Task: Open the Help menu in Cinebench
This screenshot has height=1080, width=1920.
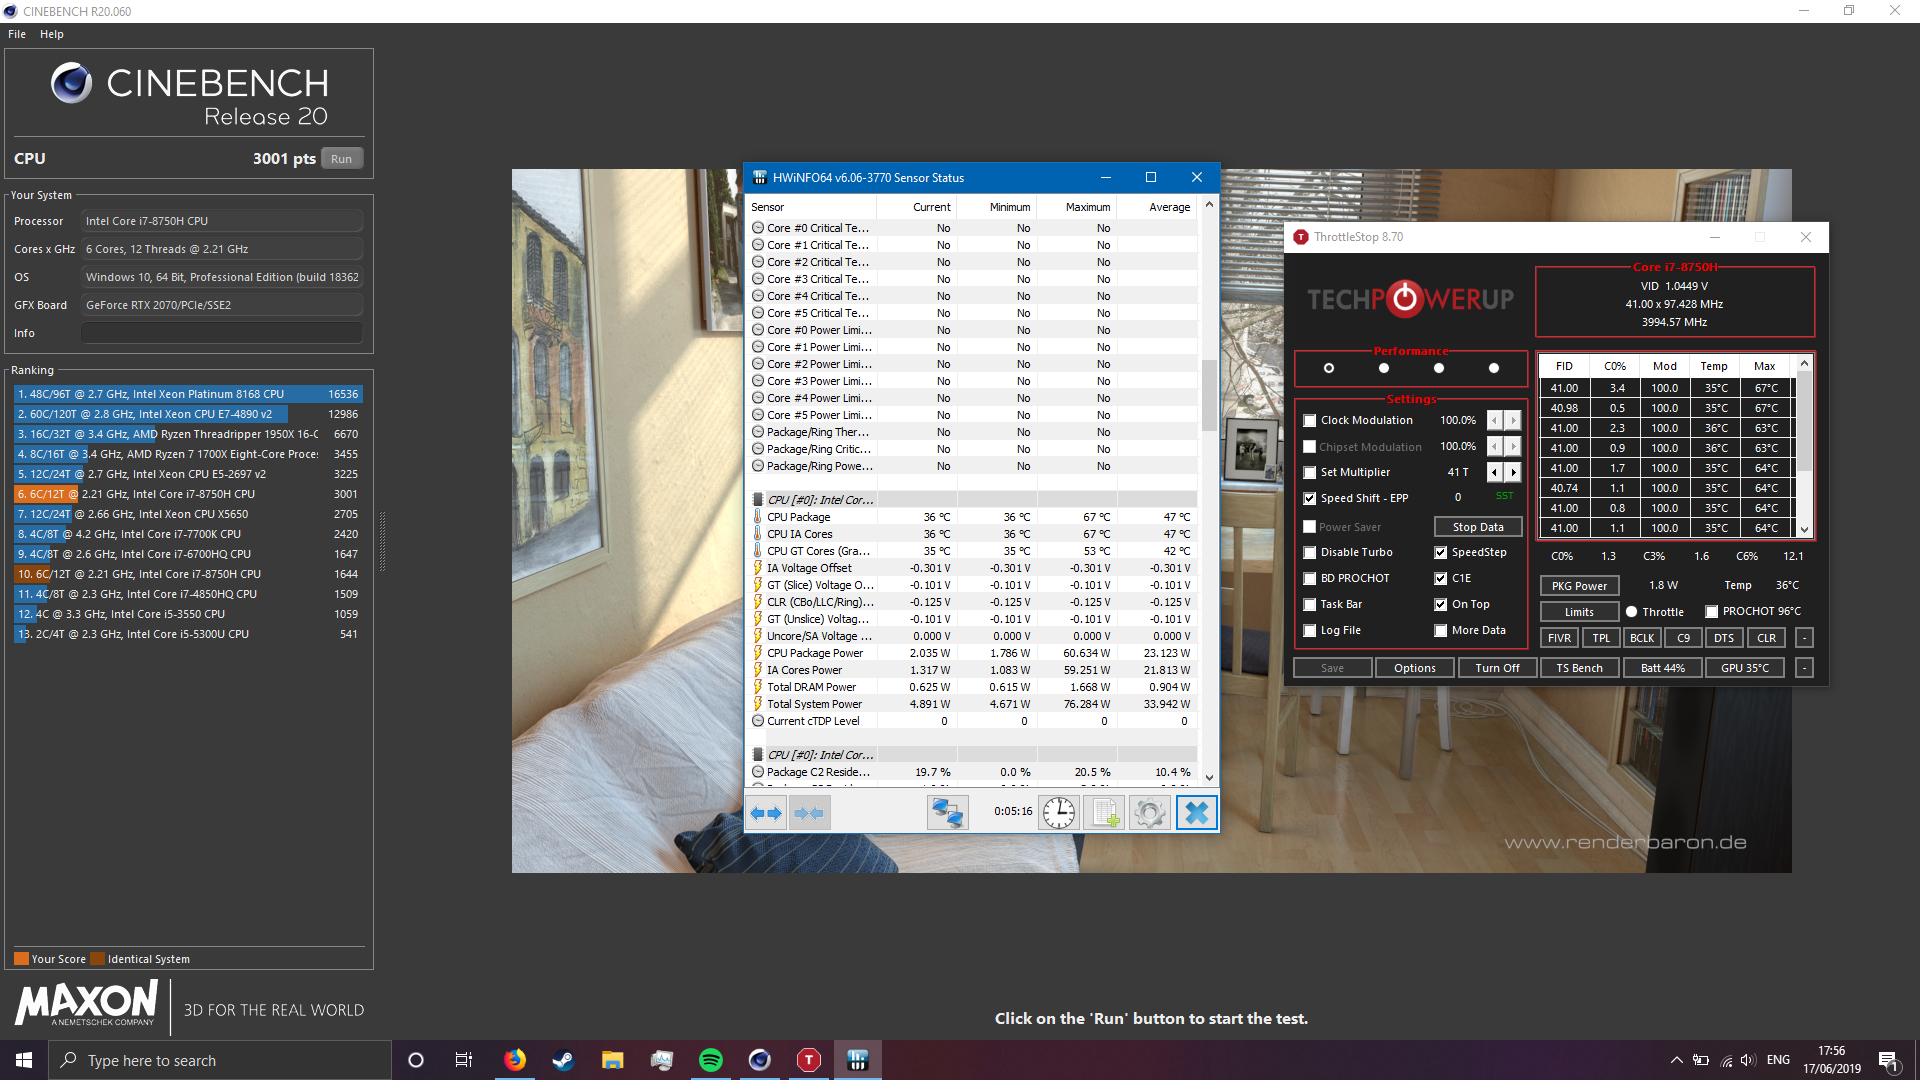Action: click(52, 34)
